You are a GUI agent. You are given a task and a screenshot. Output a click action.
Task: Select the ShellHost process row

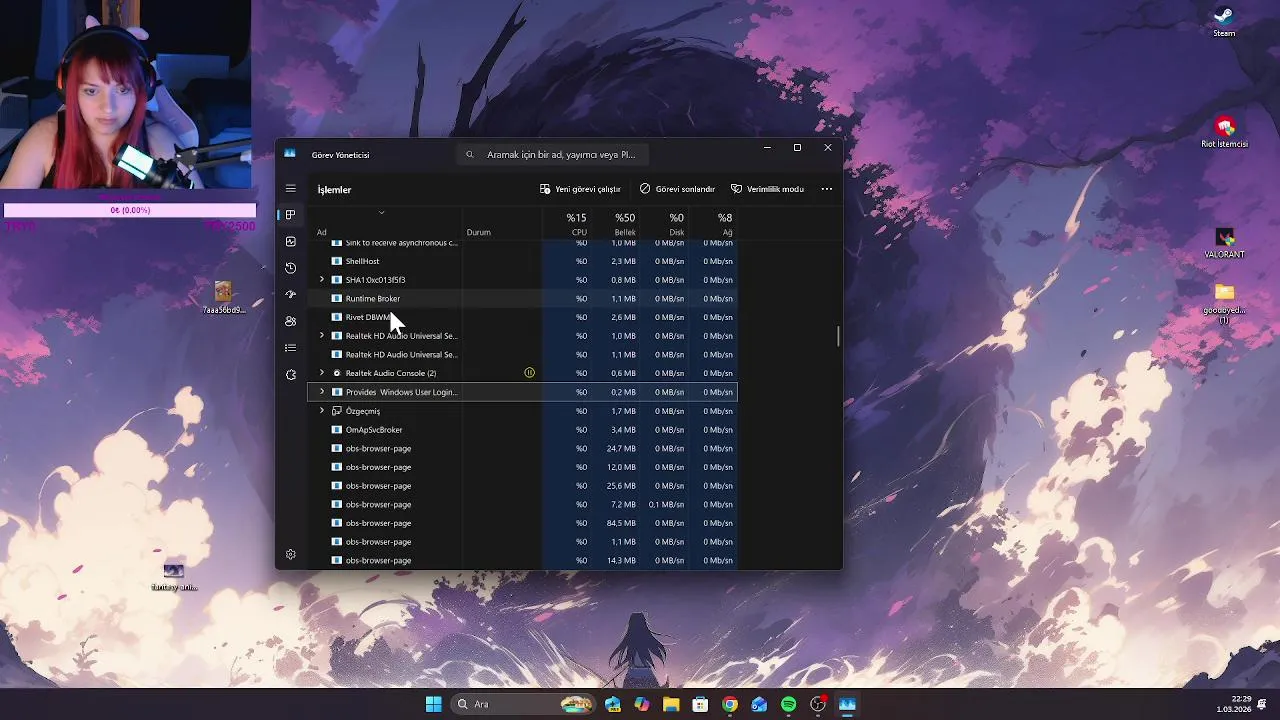[522, 261]
